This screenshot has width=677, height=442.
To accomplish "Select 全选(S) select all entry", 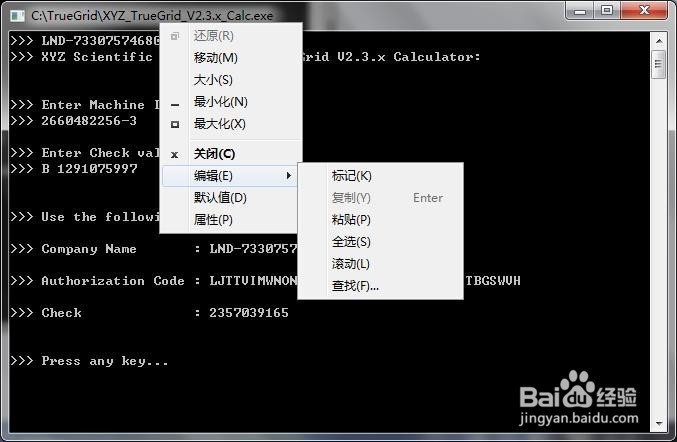I will click(x=380, y=242).
